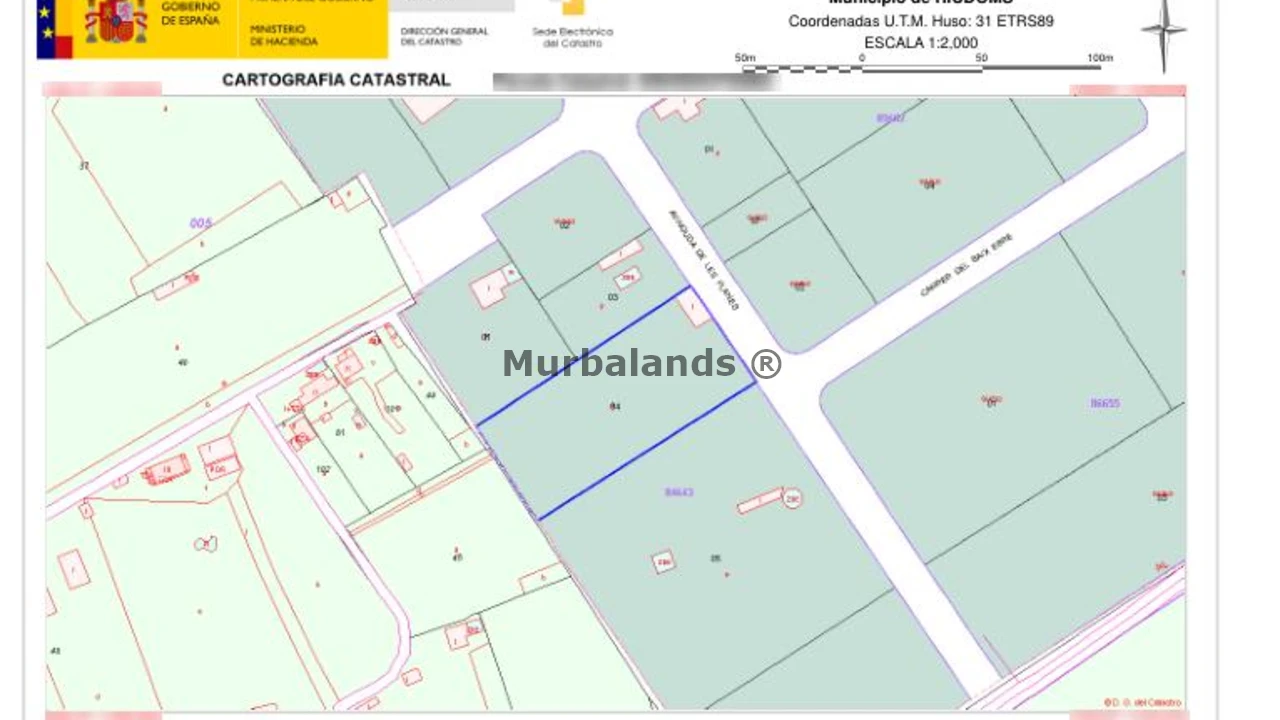Click the Gobierno de España logo text
Image resolution: width=1280 pixels, height=720 pixels.
point(190,14)
